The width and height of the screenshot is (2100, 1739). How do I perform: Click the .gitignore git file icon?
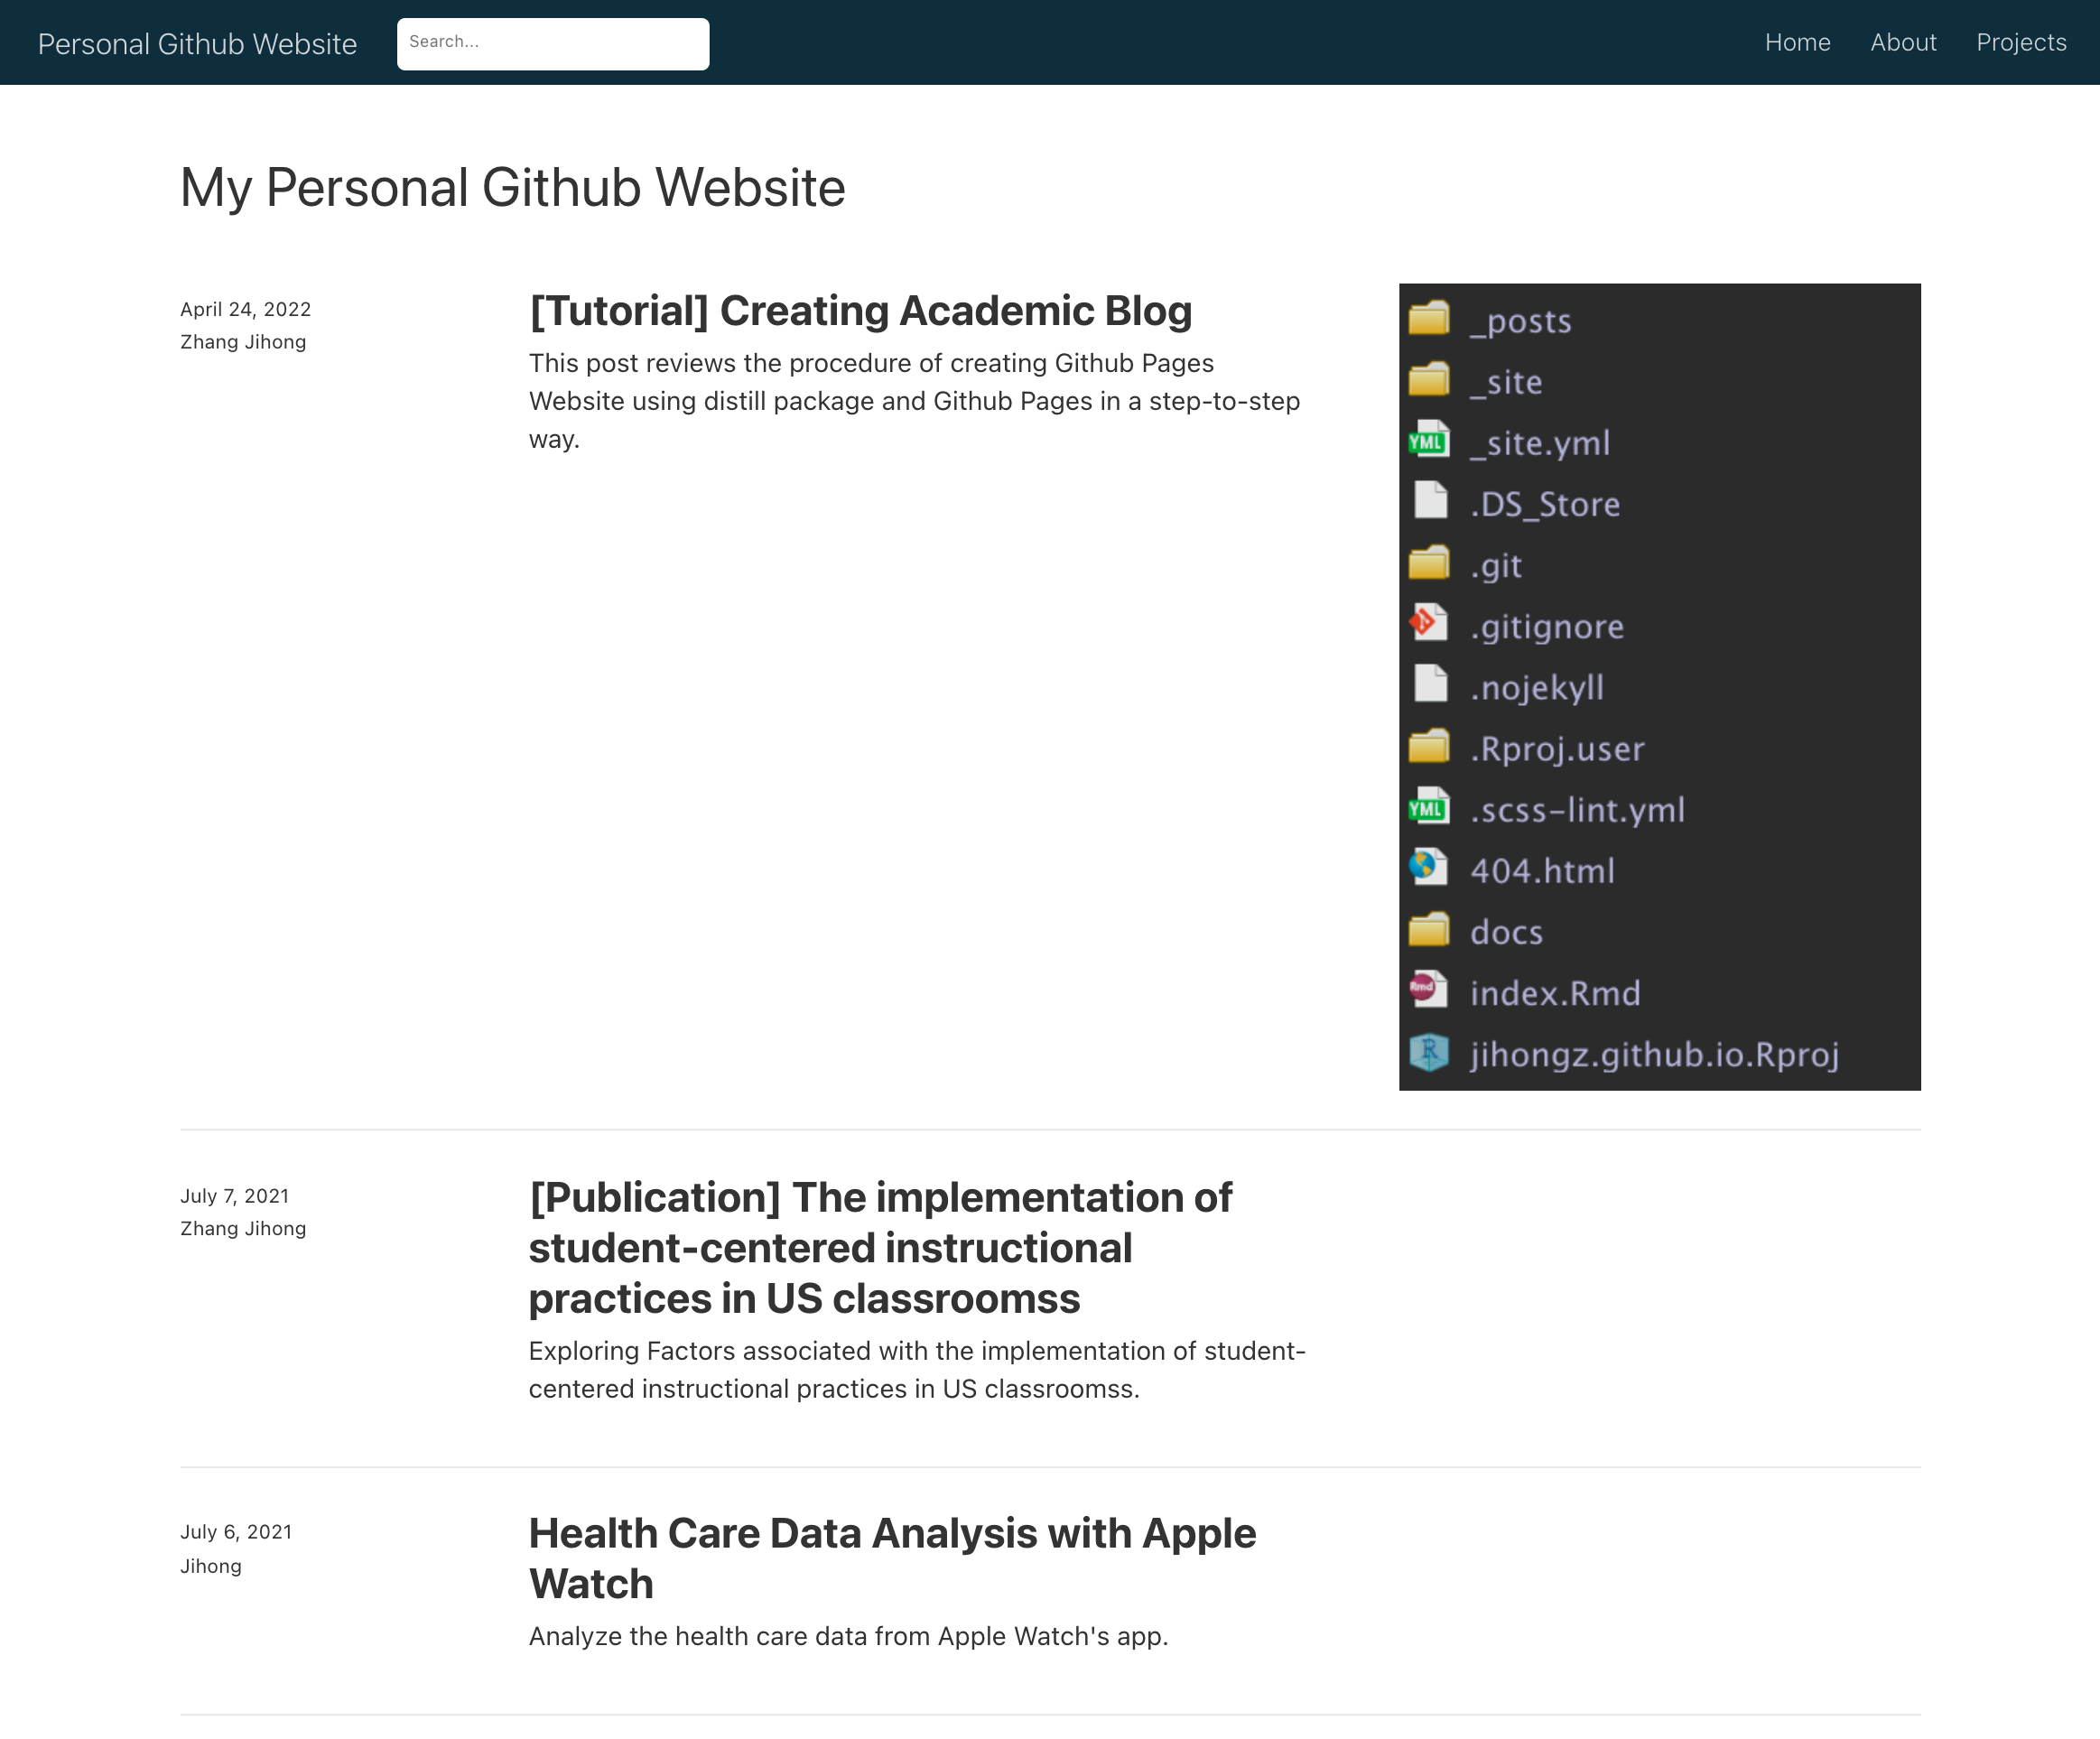click(x=1428, y=624)
